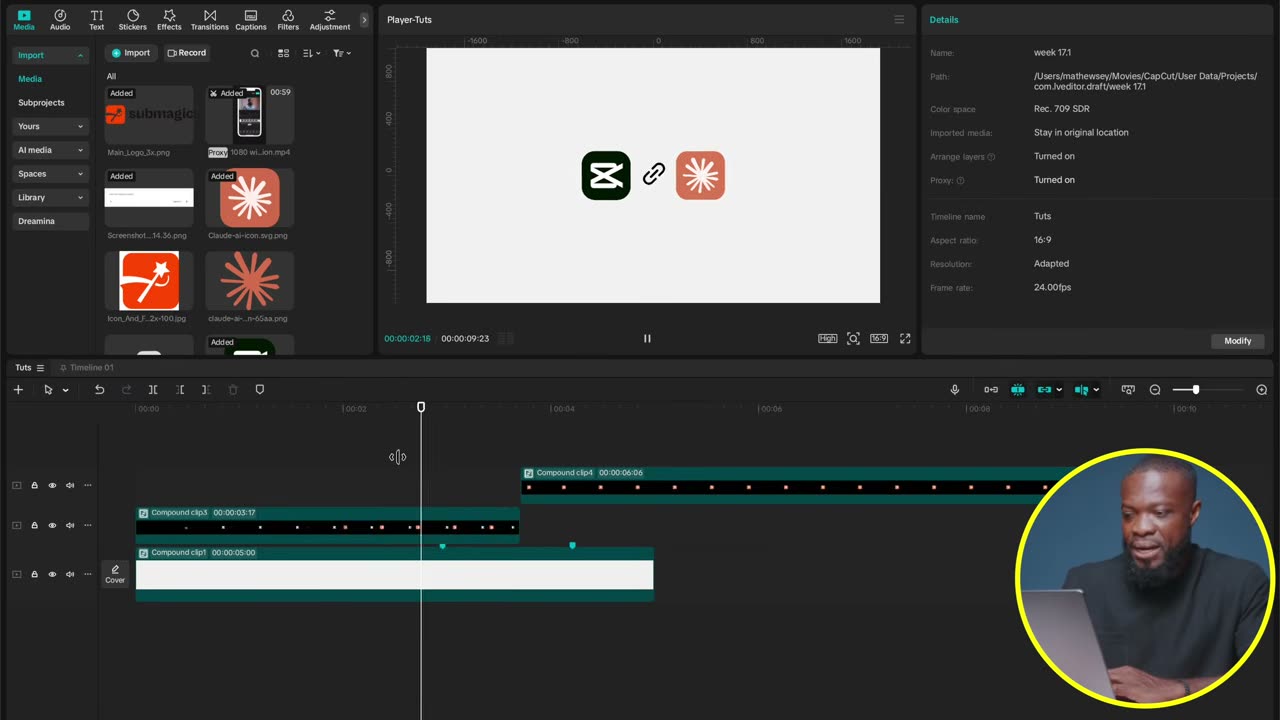
Task: Open the Filters panel
Action: [x=288, y=19]
